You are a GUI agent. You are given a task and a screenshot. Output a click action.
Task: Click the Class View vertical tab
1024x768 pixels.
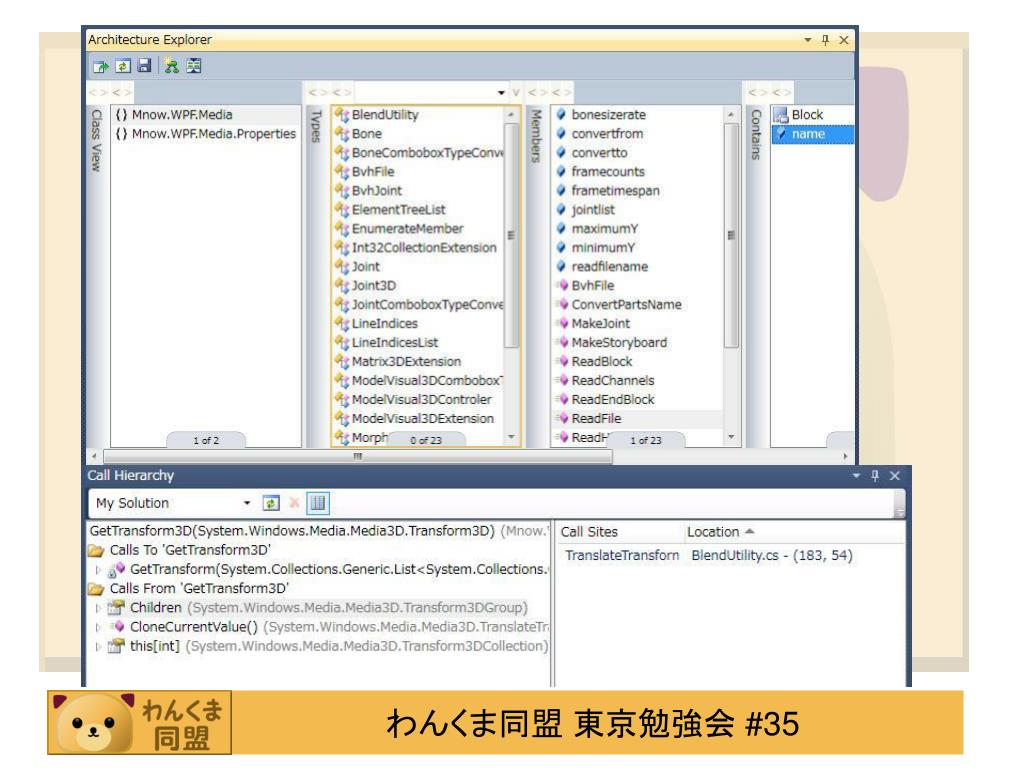[96, 140]
